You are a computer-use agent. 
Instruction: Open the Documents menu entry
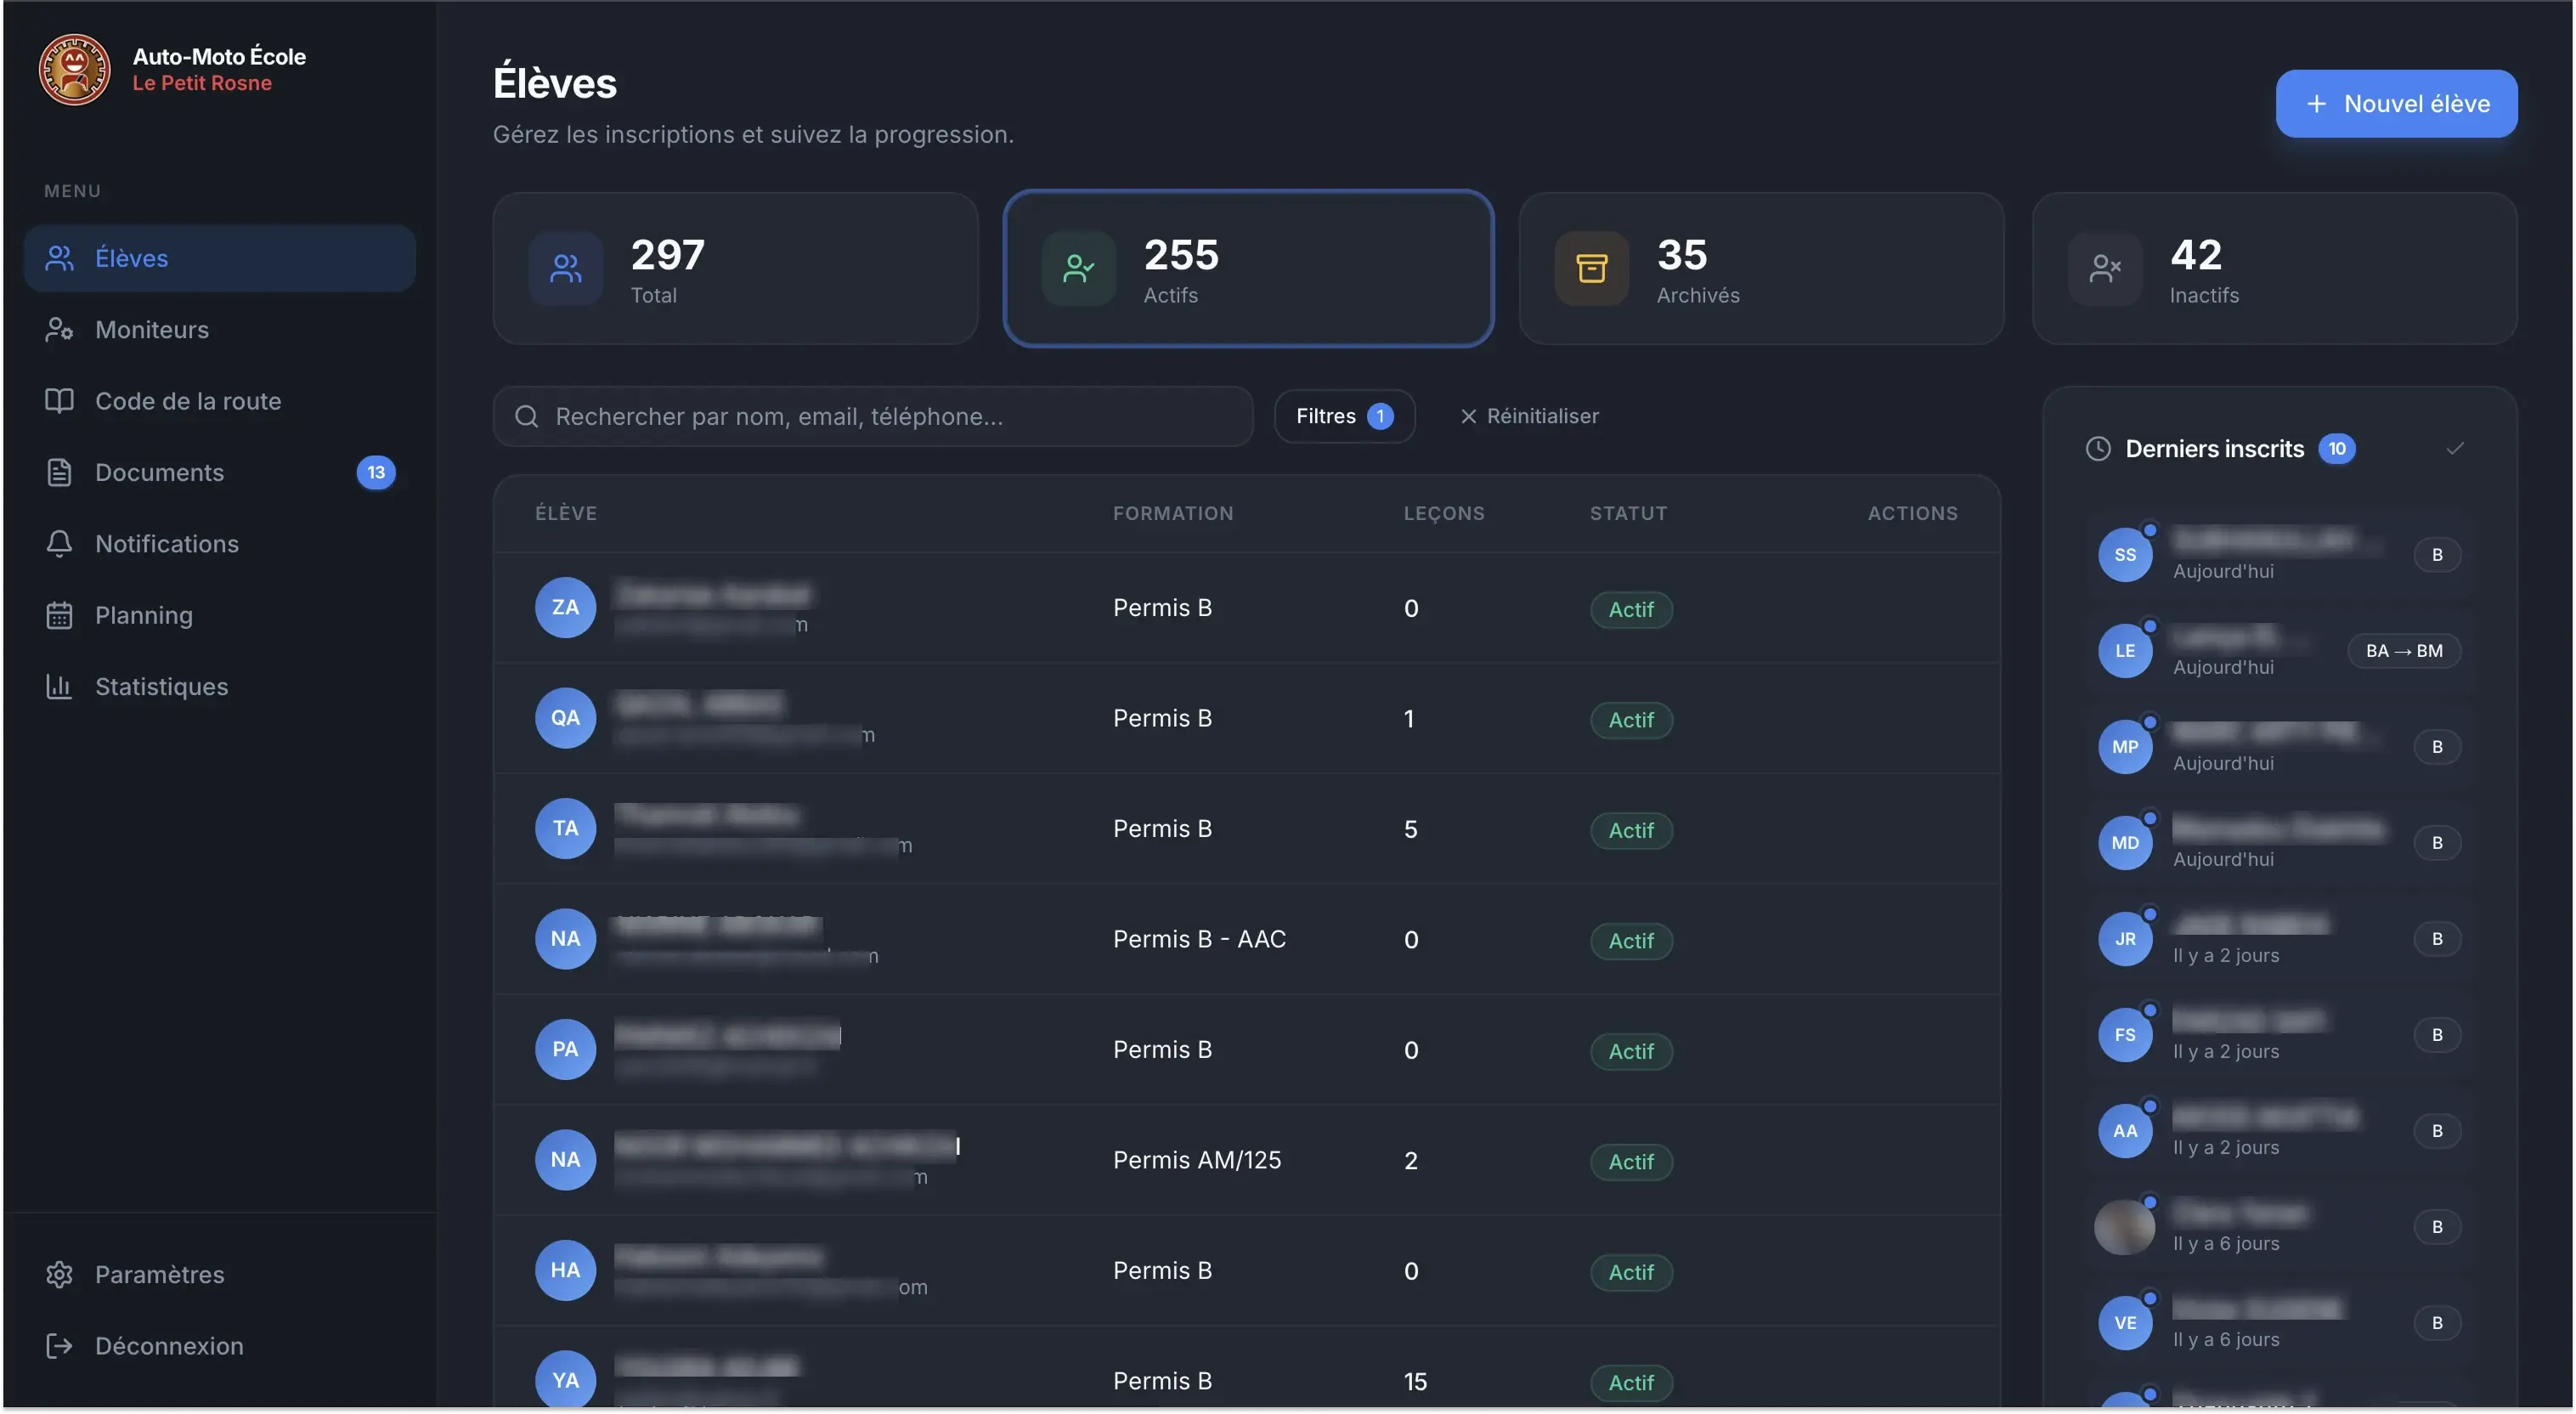tap(220, 472)
